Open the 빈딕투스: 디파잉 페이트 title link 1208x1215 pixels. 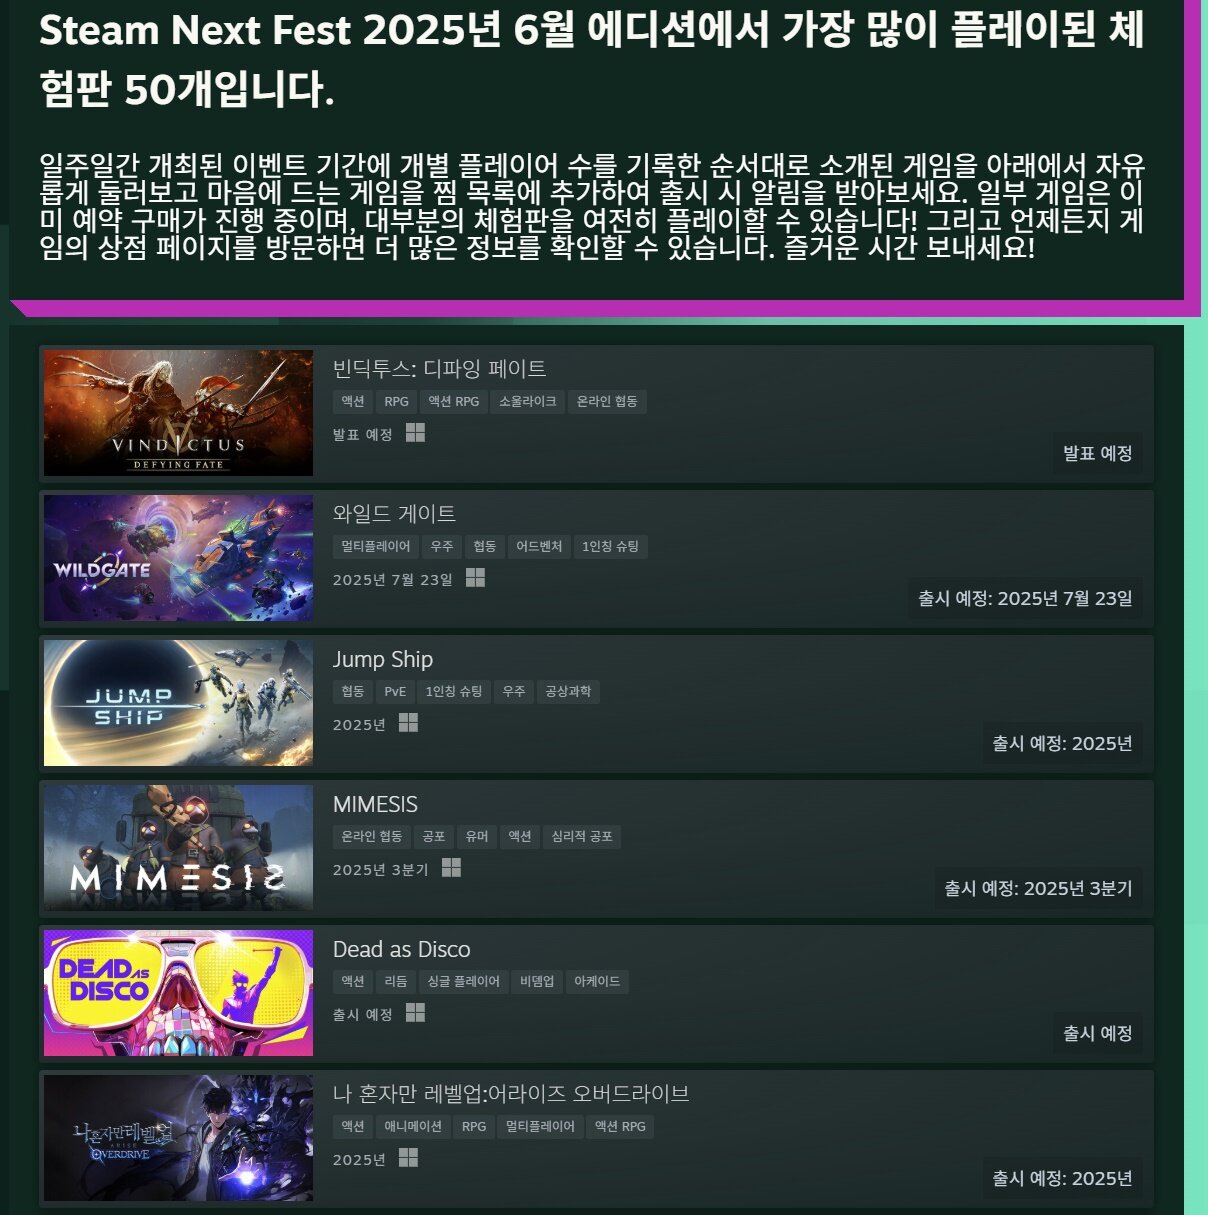[x=440, y=369]
